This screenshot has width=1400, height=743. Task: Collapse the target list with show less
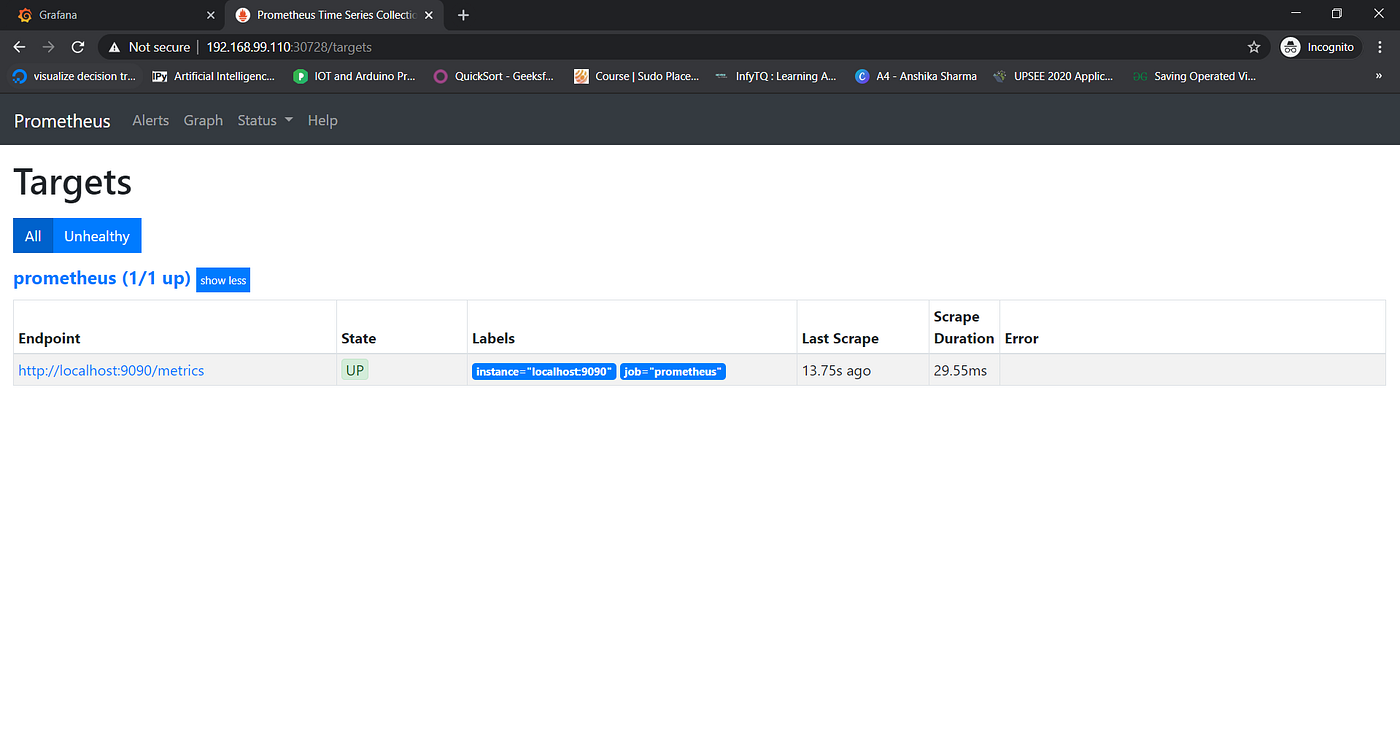(x=223, y=280)
